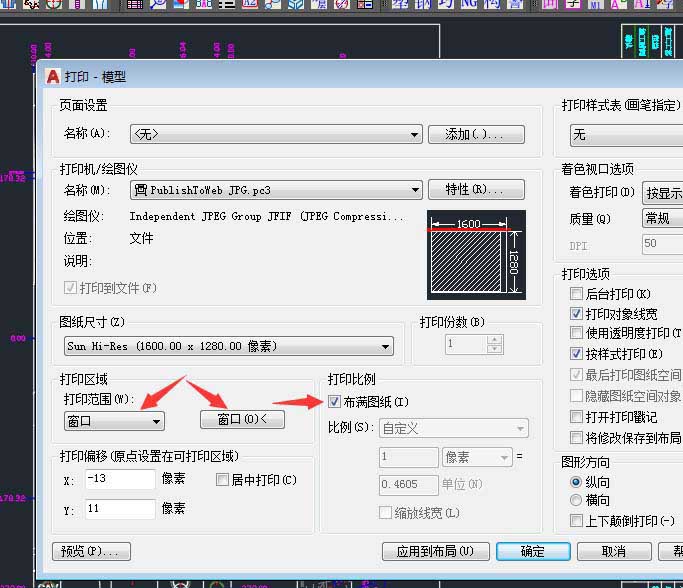Click the down arrow on the copies stepper

494,349
